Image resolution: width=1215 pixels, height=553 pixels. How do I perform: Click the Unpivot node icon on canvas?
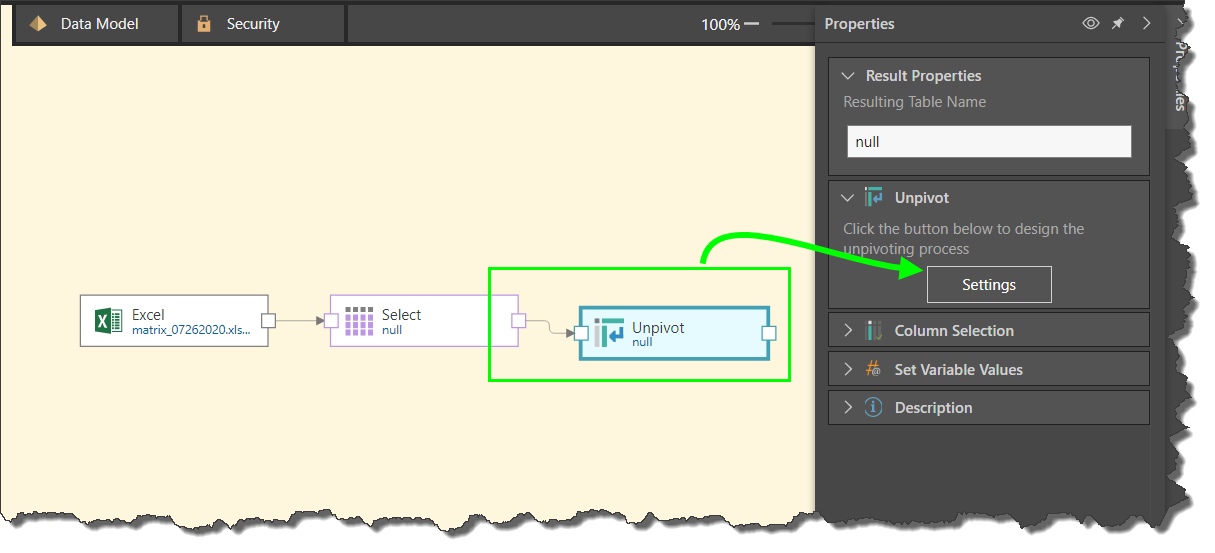click(609, 333)
